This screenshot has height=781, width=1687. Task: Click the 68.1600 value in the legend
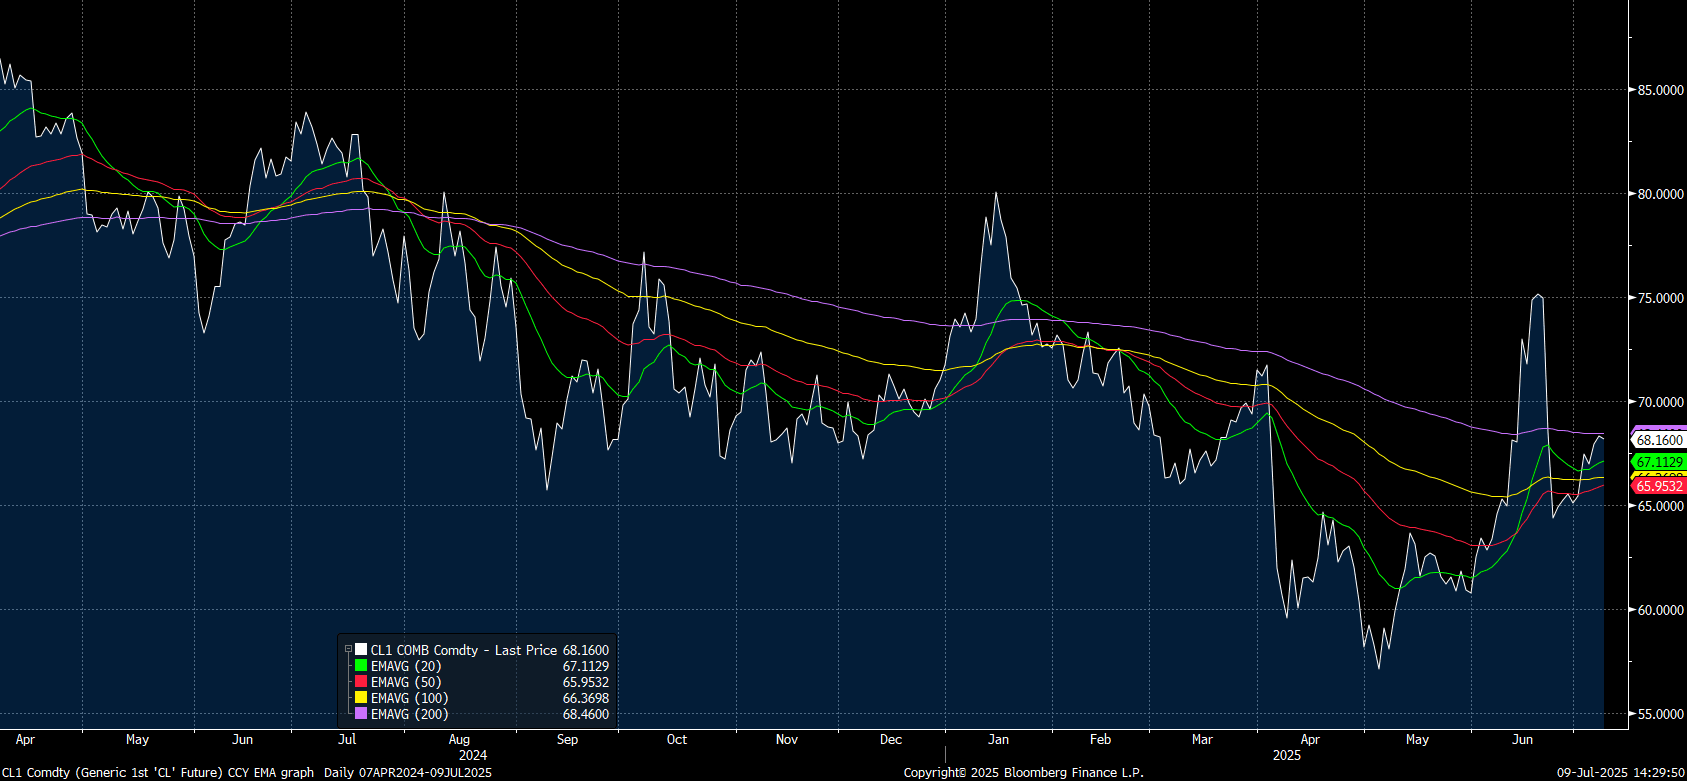click(586, 650)
